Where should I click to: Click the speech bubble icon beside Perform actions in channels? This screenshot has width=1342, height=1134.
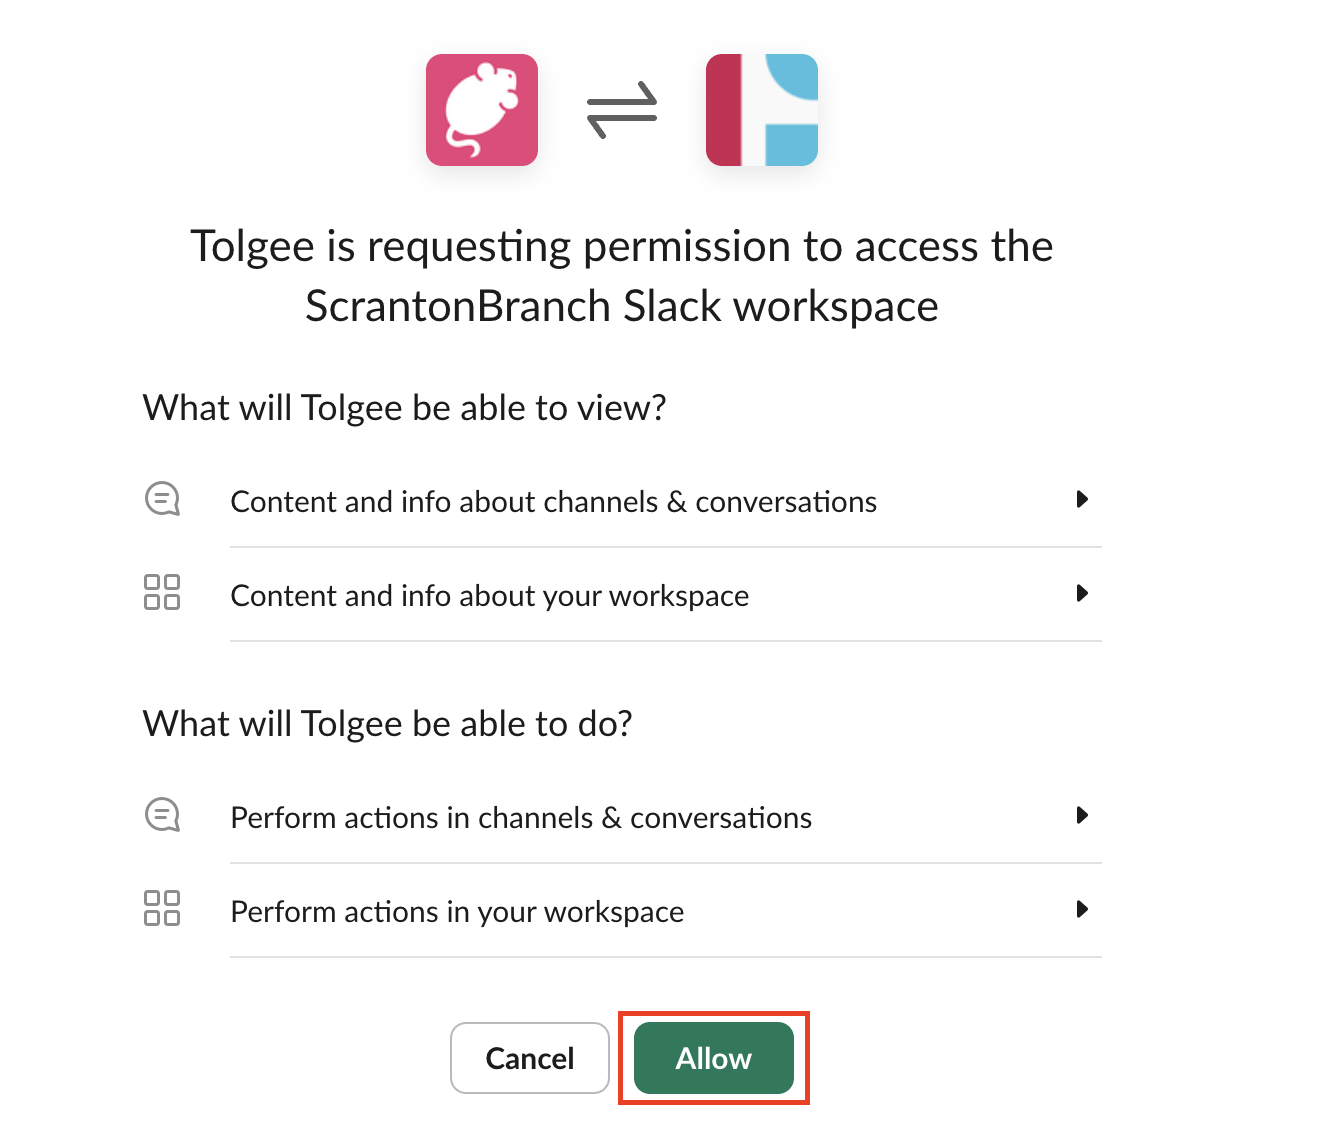tap(162, 815)
